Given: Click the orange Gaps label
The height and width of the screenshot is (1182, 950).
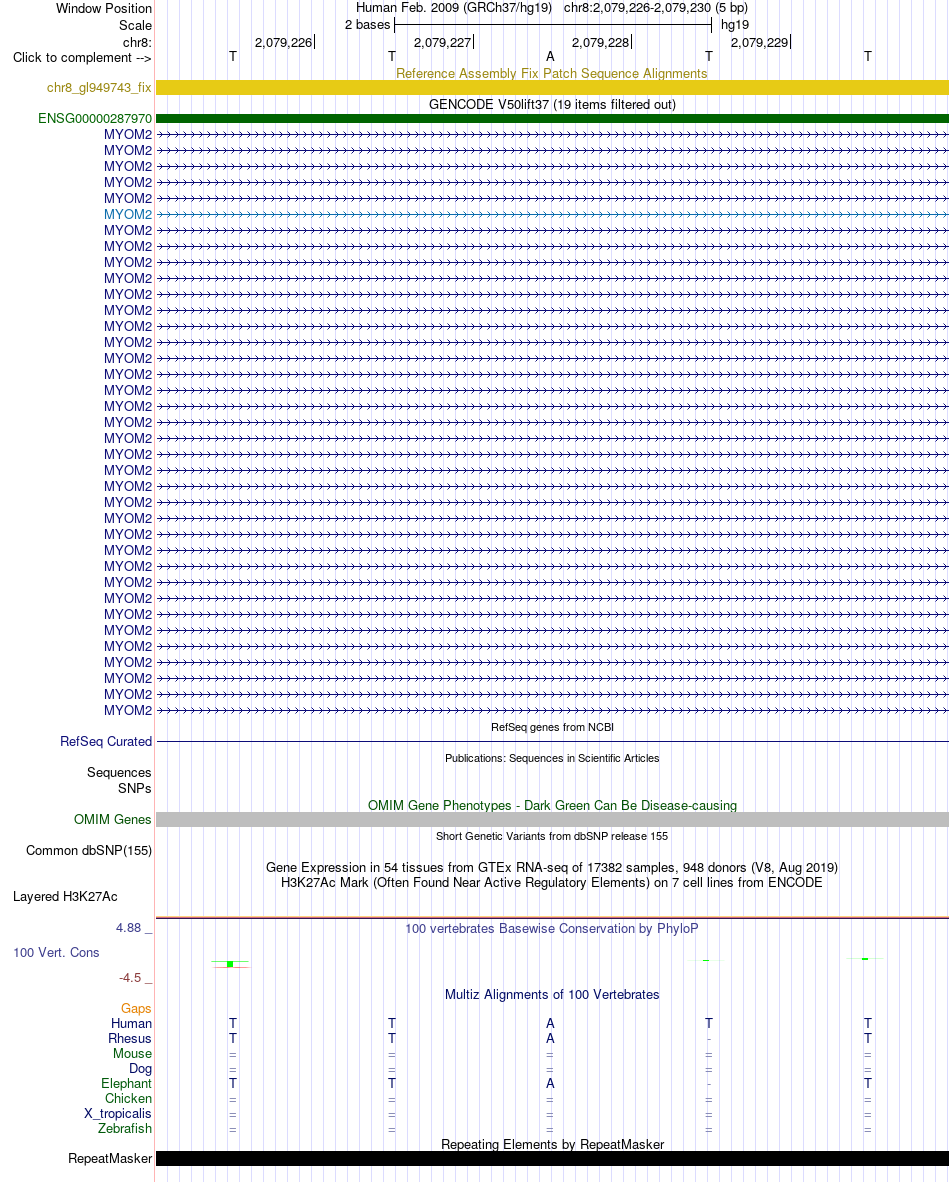Looking at the screenshot, I should coord(136,1009).
